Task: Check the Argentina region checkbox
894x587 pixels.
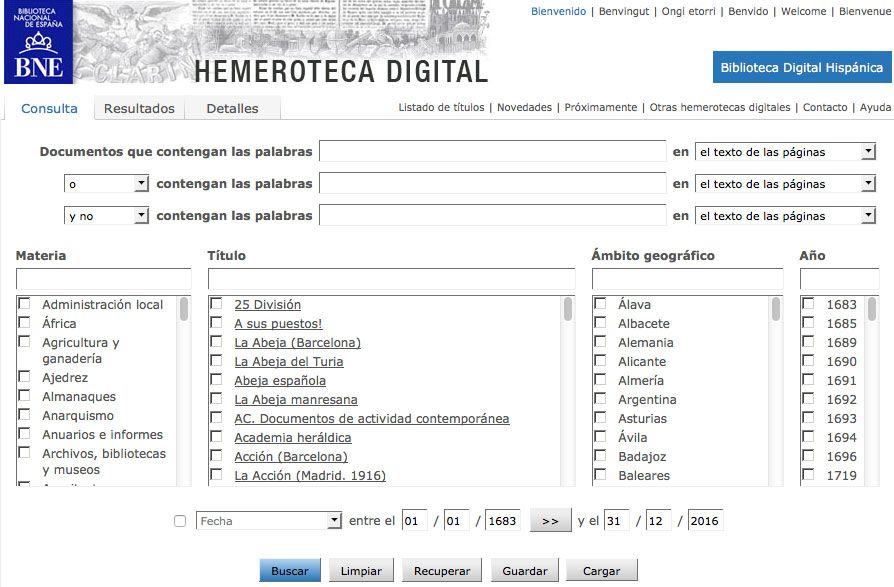Action: point(600,399)
